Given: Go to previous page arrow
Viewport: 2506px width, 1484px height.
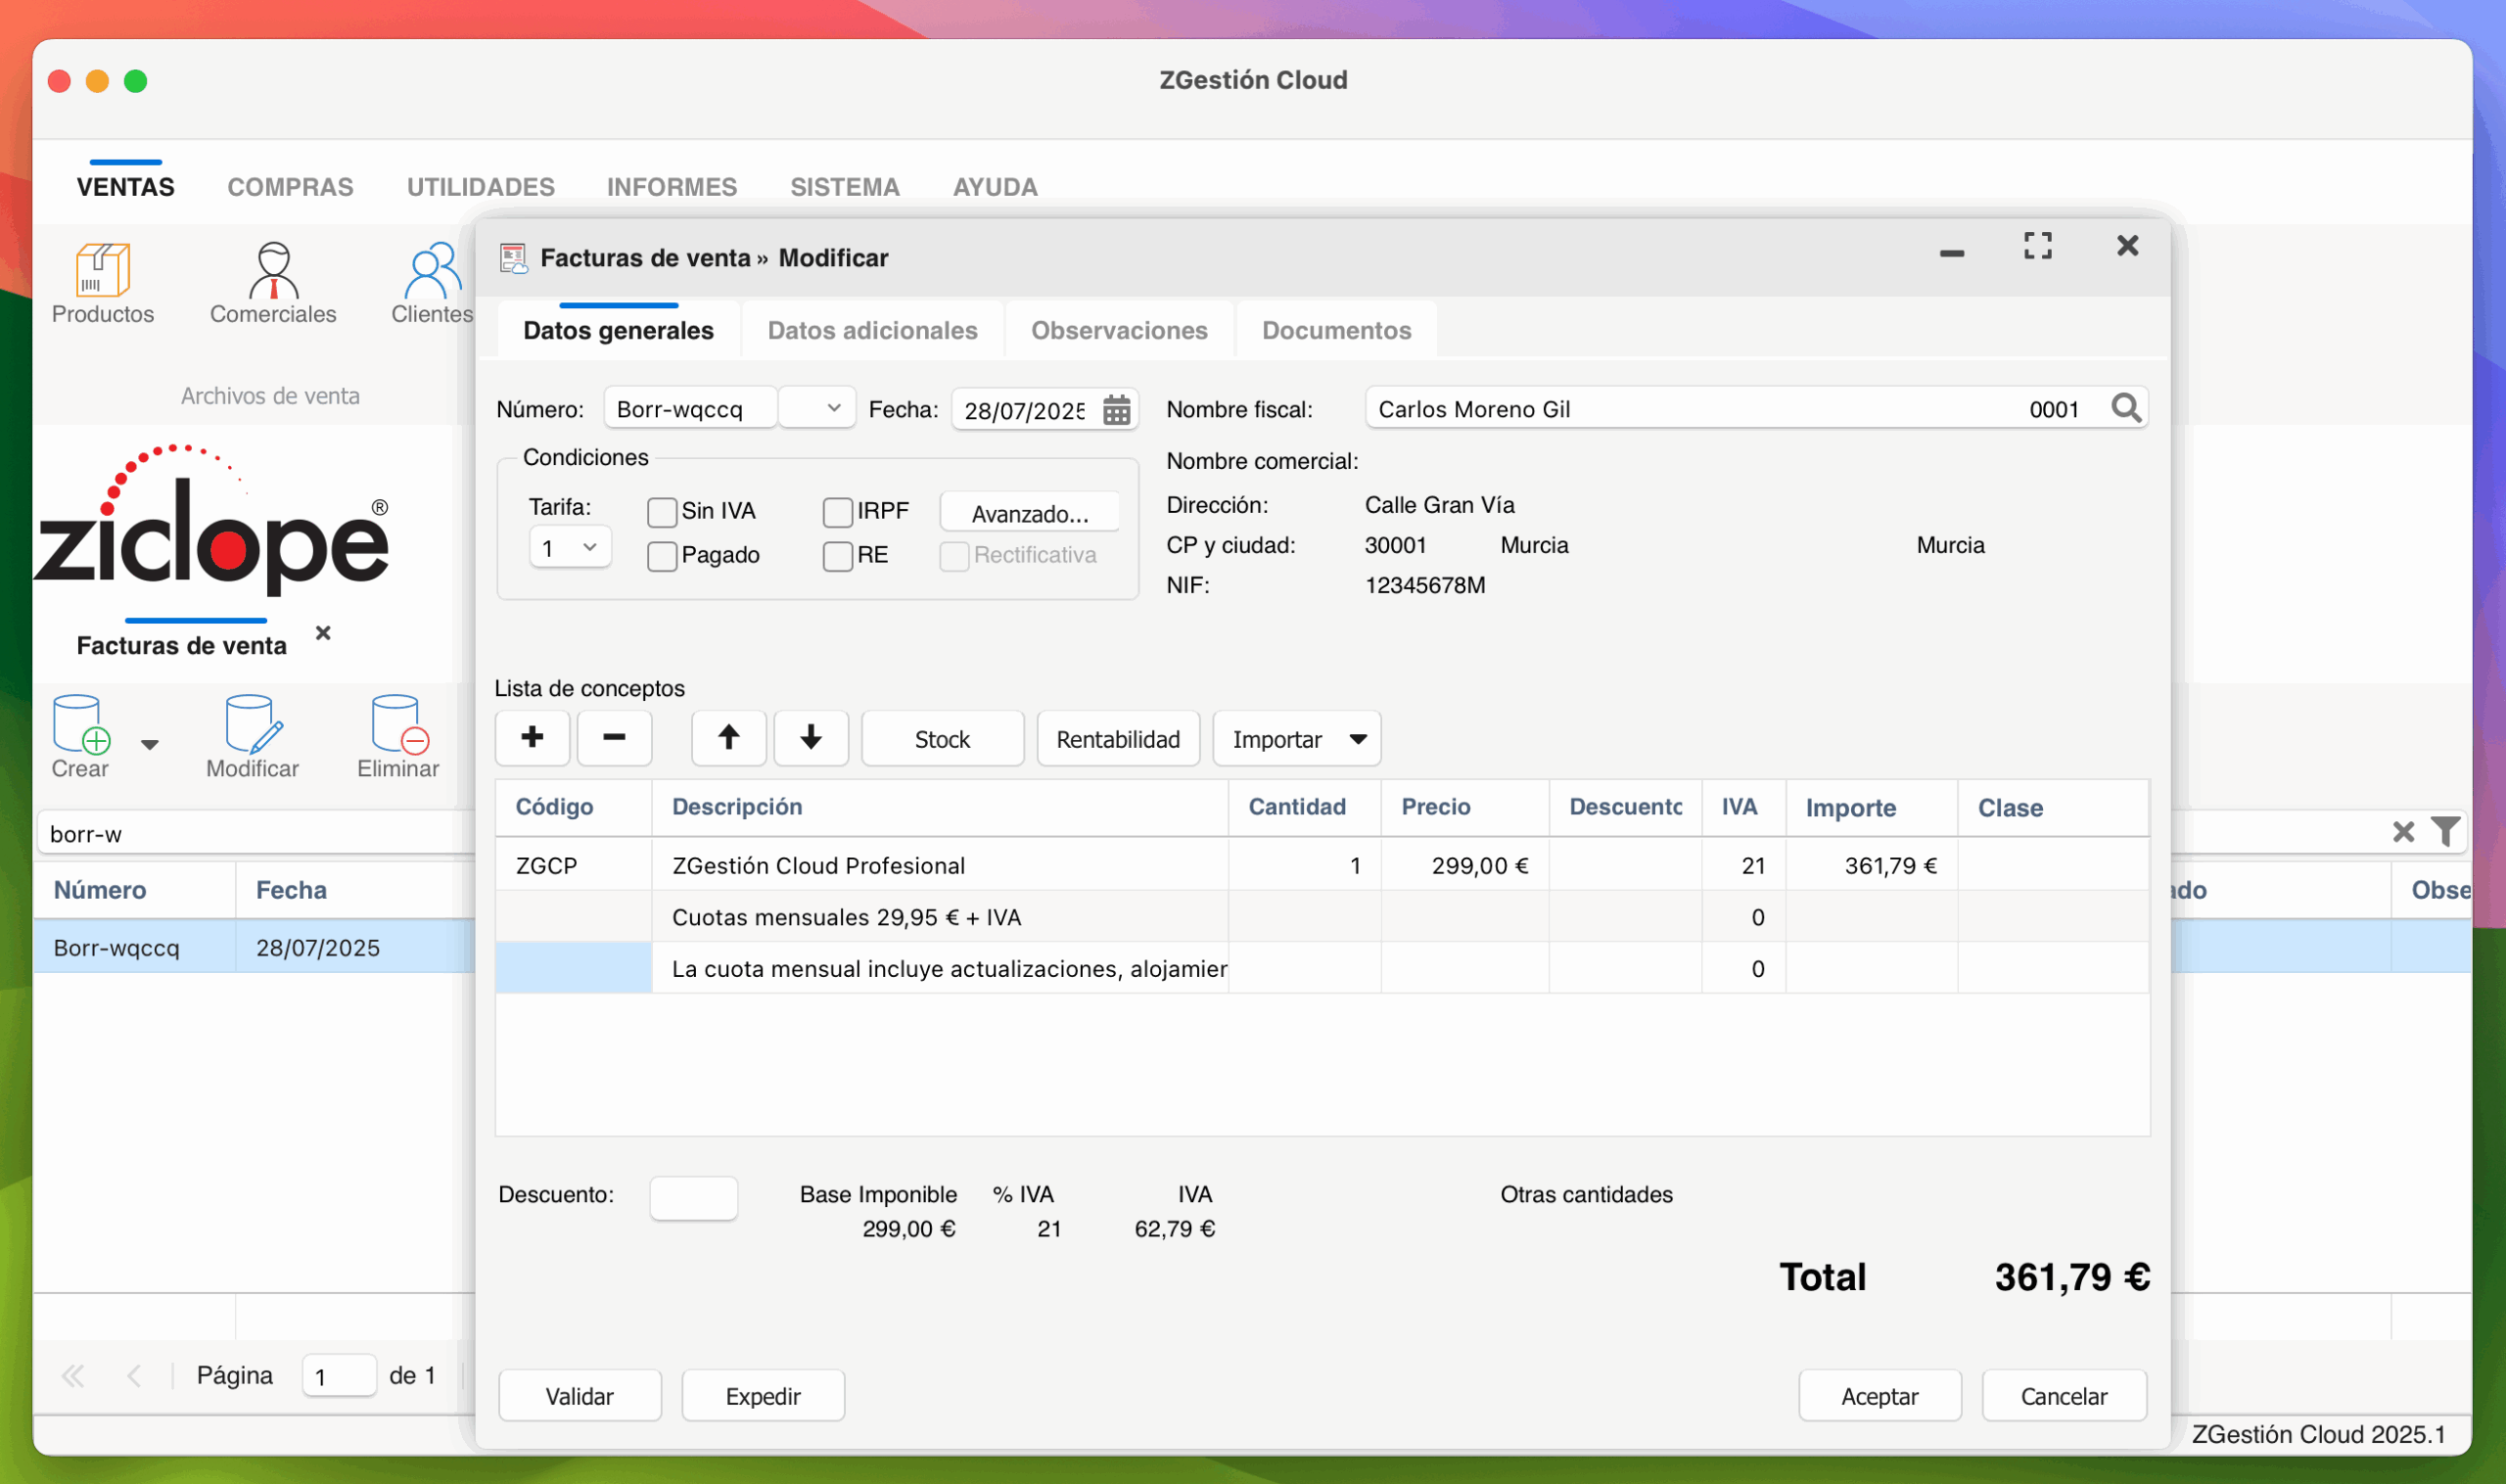Looking at the screenshot, I should [x=134, y=1376].
